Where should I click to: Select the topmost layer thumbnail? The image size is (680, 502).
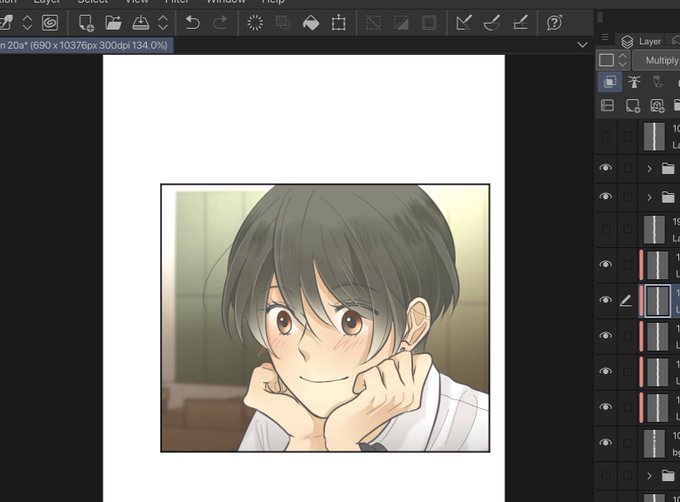[x=654, y=137]
